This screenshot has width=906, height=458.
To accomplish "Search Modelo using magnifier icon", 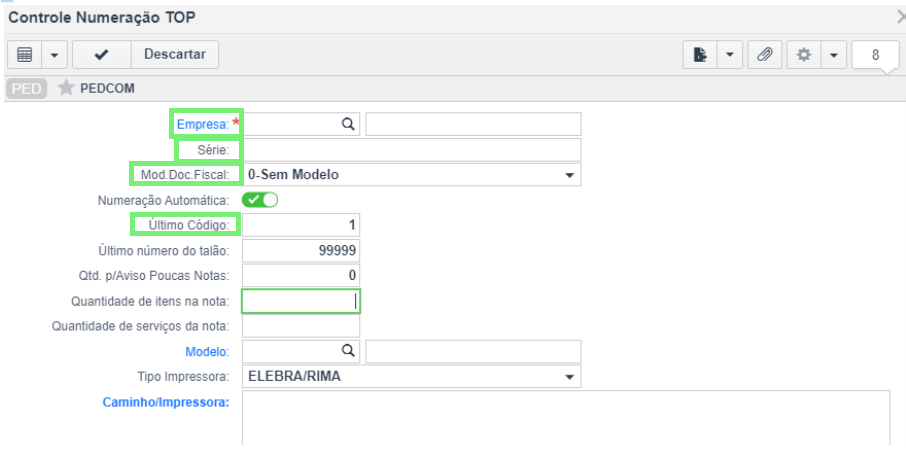I will [x=348, y=351].
